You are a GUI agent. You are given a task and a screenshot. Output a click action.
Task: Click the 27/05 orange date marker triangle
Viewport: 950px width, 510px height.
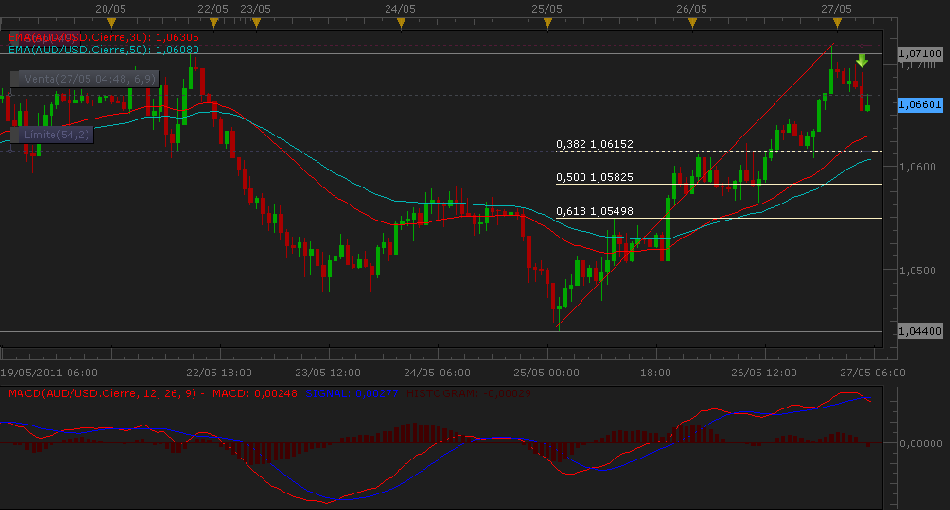(837, 21)
